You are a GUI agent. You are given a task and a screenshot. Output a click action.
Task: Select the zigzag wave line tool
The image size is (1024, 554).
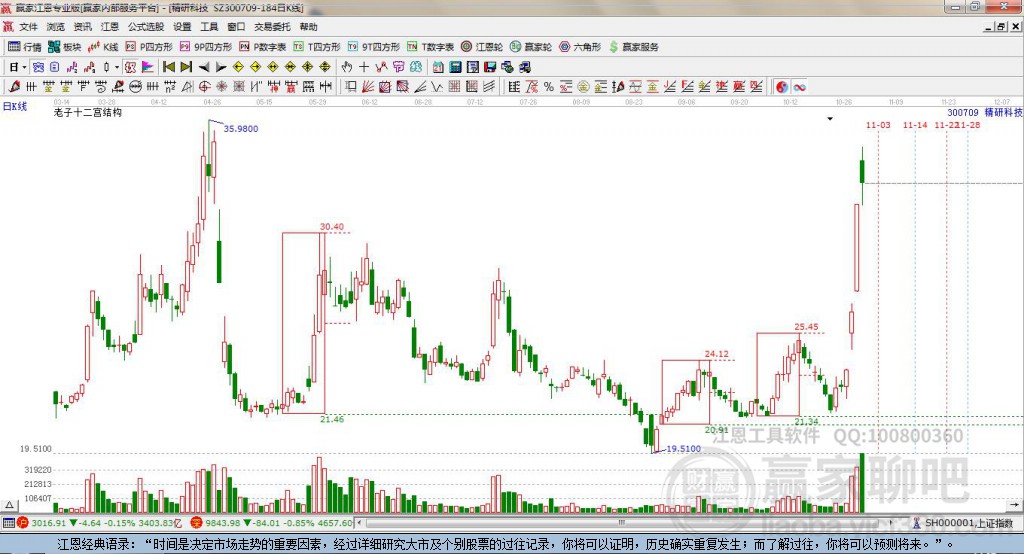click(x=436, y=86)
